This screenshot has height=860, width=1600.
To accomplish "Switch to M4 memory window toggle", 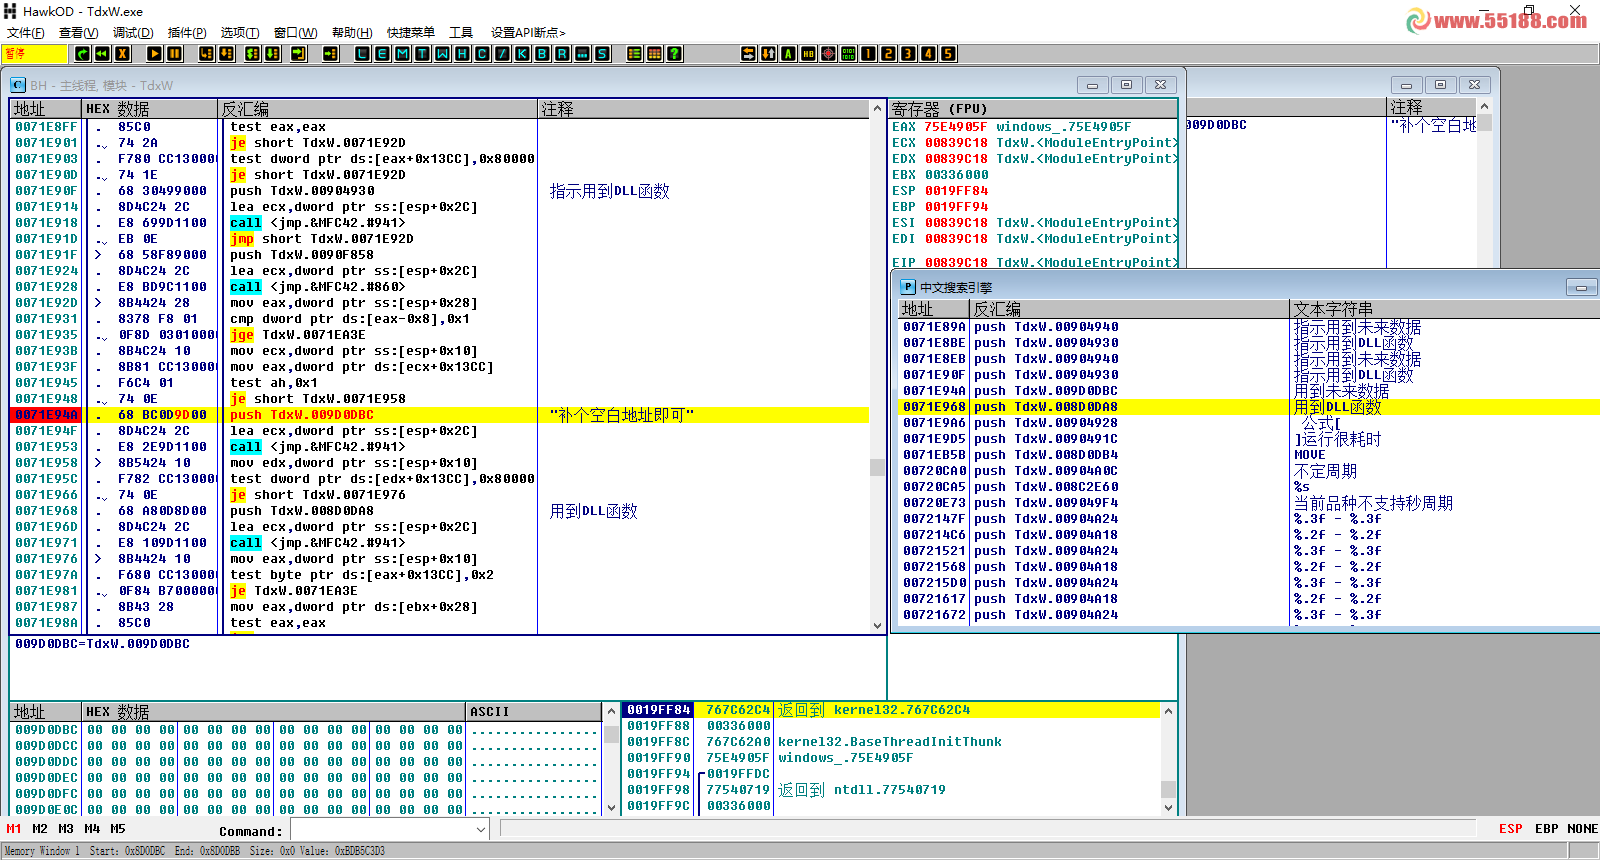I will pos(92,829).
